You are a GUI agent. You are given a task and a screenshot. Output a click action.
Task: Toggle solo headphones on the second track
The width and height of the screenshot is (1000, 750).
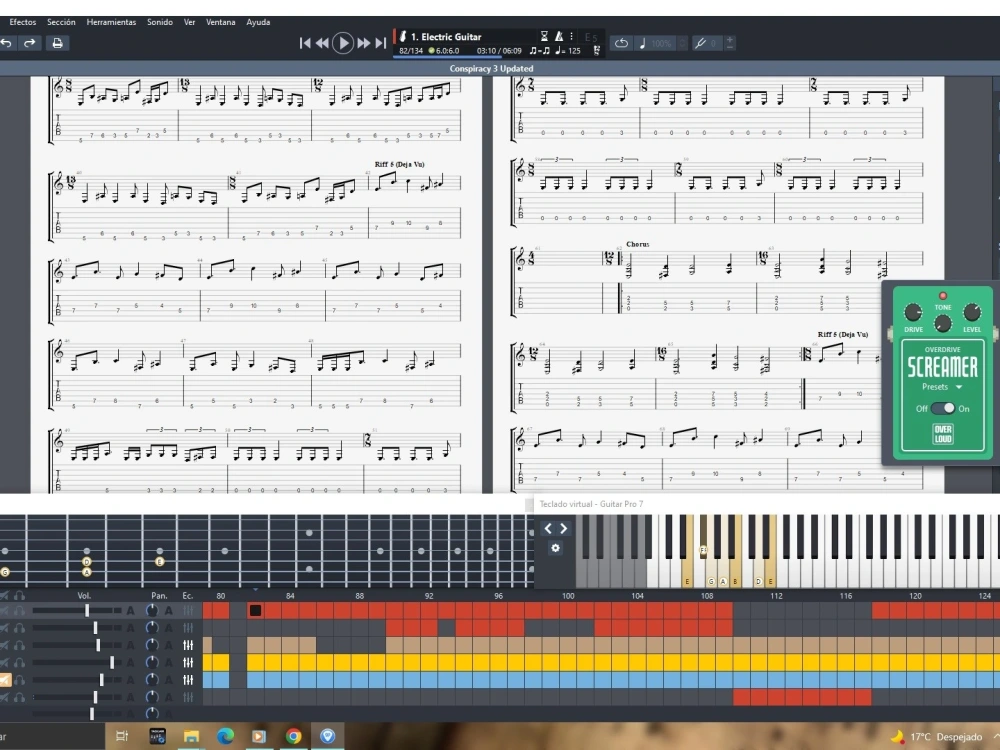20,628
